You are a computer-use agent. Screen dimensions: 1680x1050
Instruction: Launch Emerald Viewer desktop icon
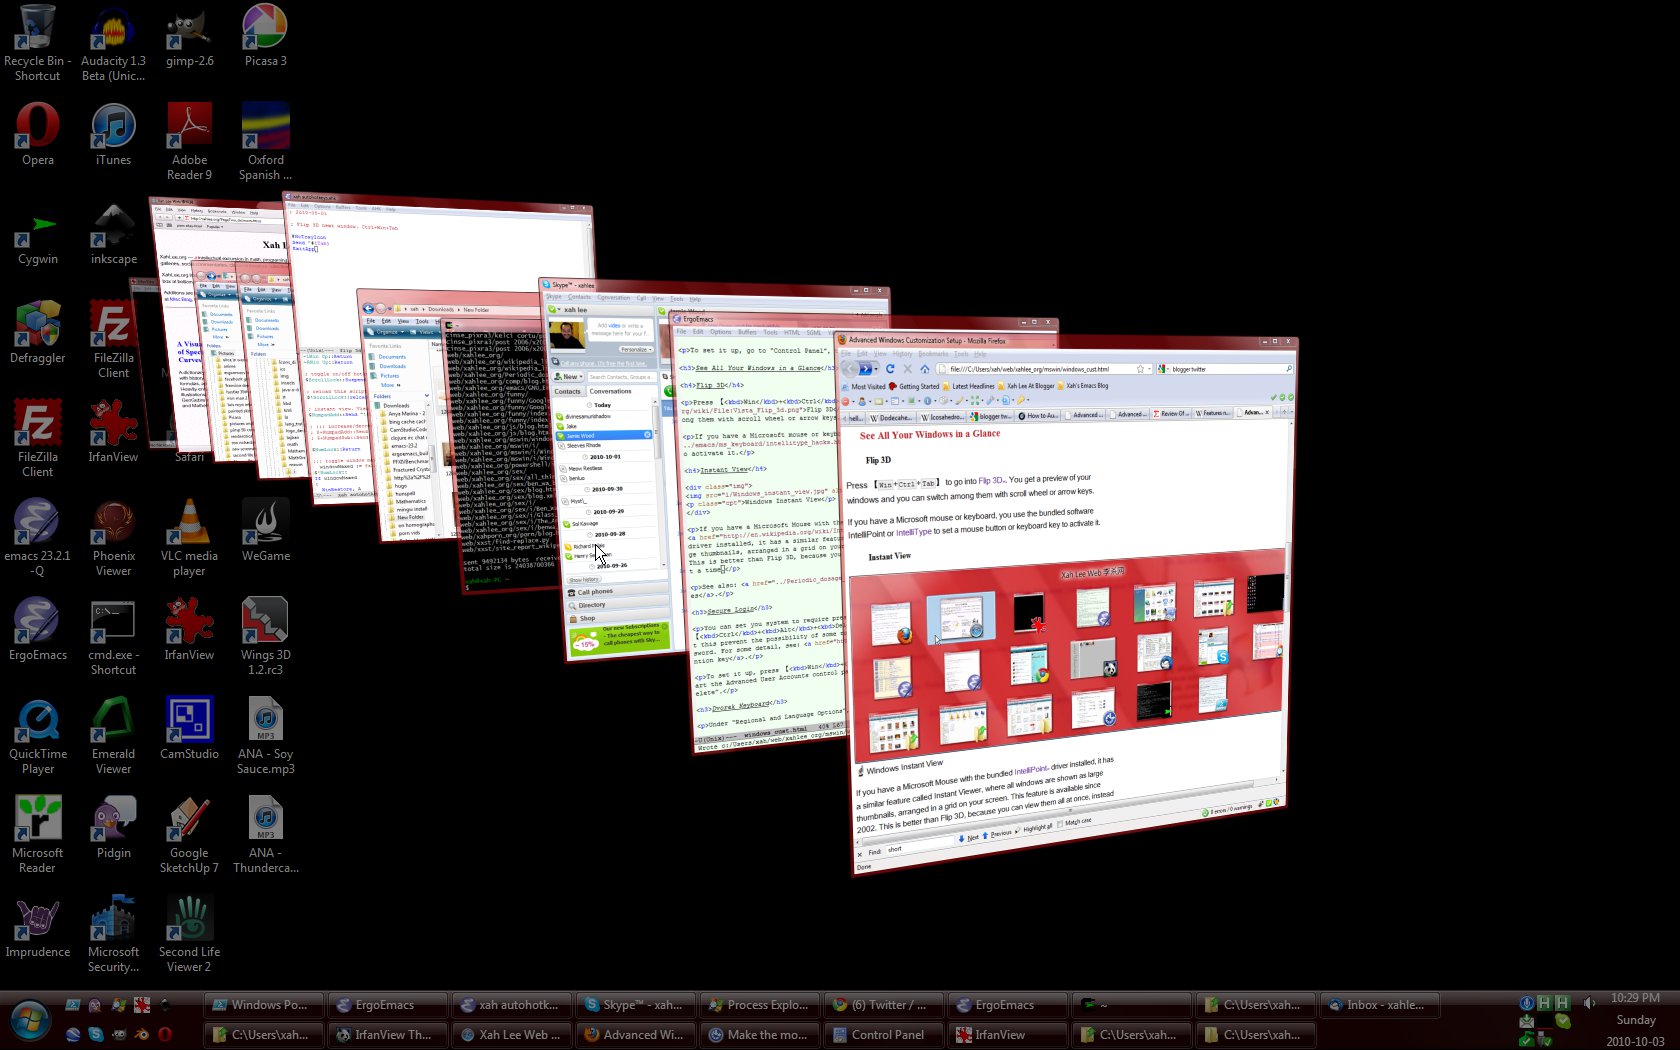point(113,736)
